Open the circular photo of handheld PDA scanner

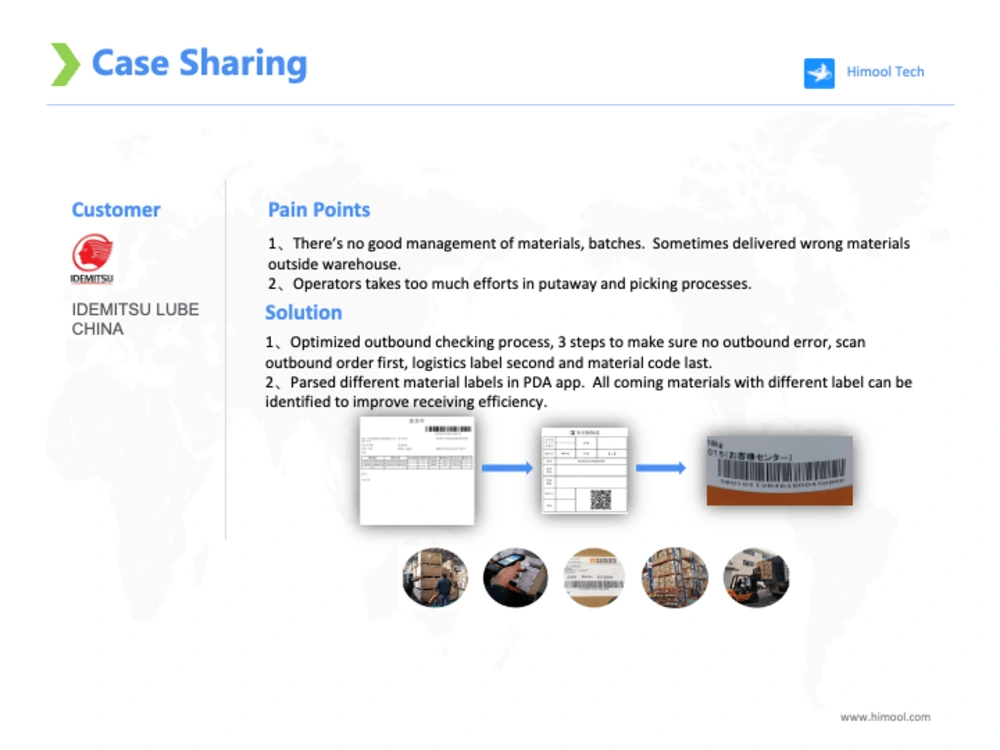(515, 577)
